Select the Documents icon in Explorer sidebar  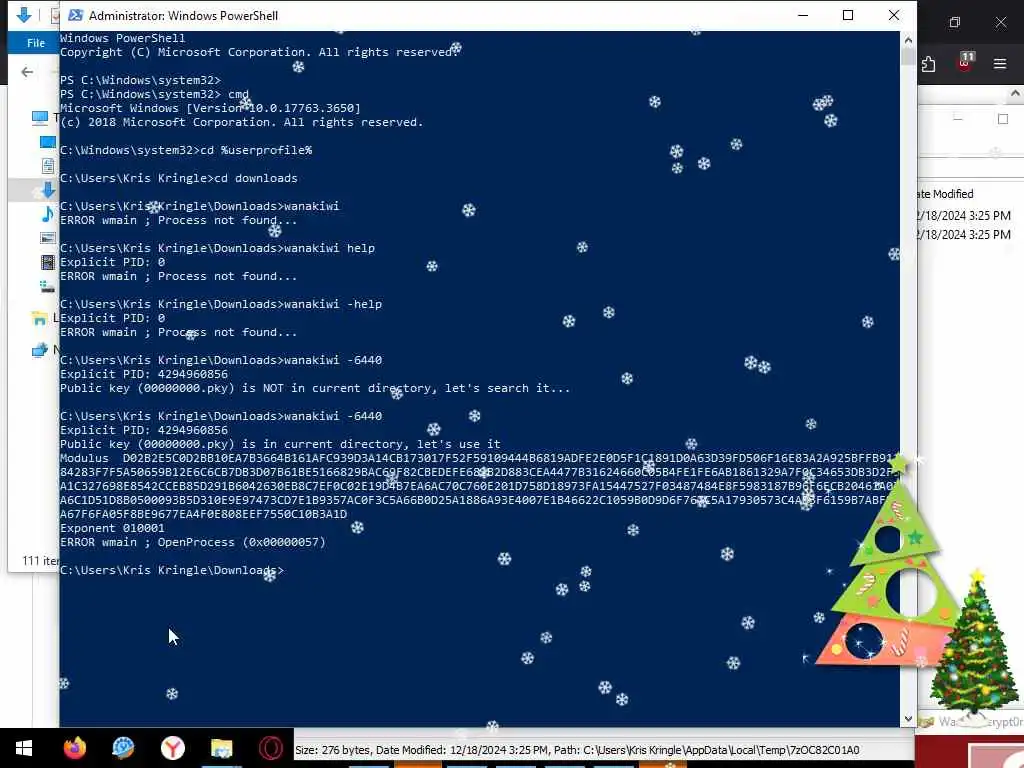pos(48,166)
